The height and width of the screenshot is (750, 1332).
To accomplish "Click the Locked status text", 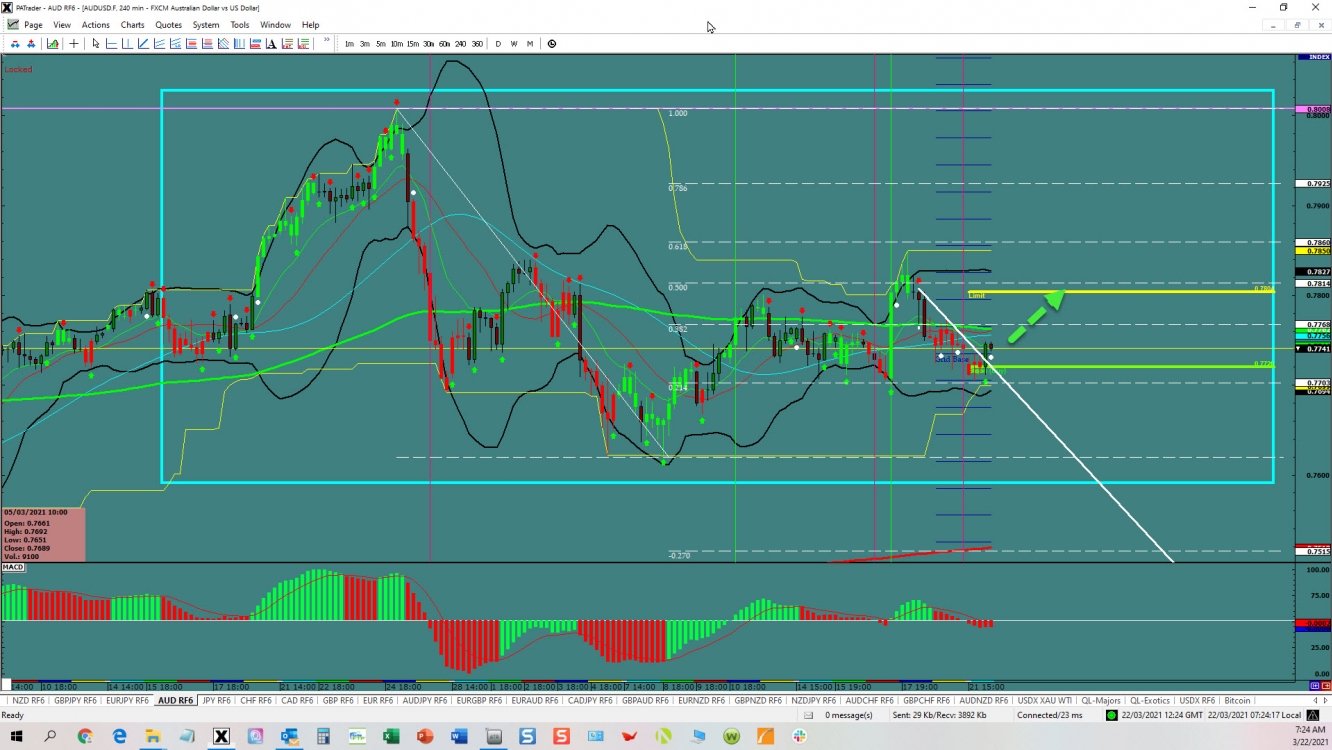I will [x=18, y=70].
